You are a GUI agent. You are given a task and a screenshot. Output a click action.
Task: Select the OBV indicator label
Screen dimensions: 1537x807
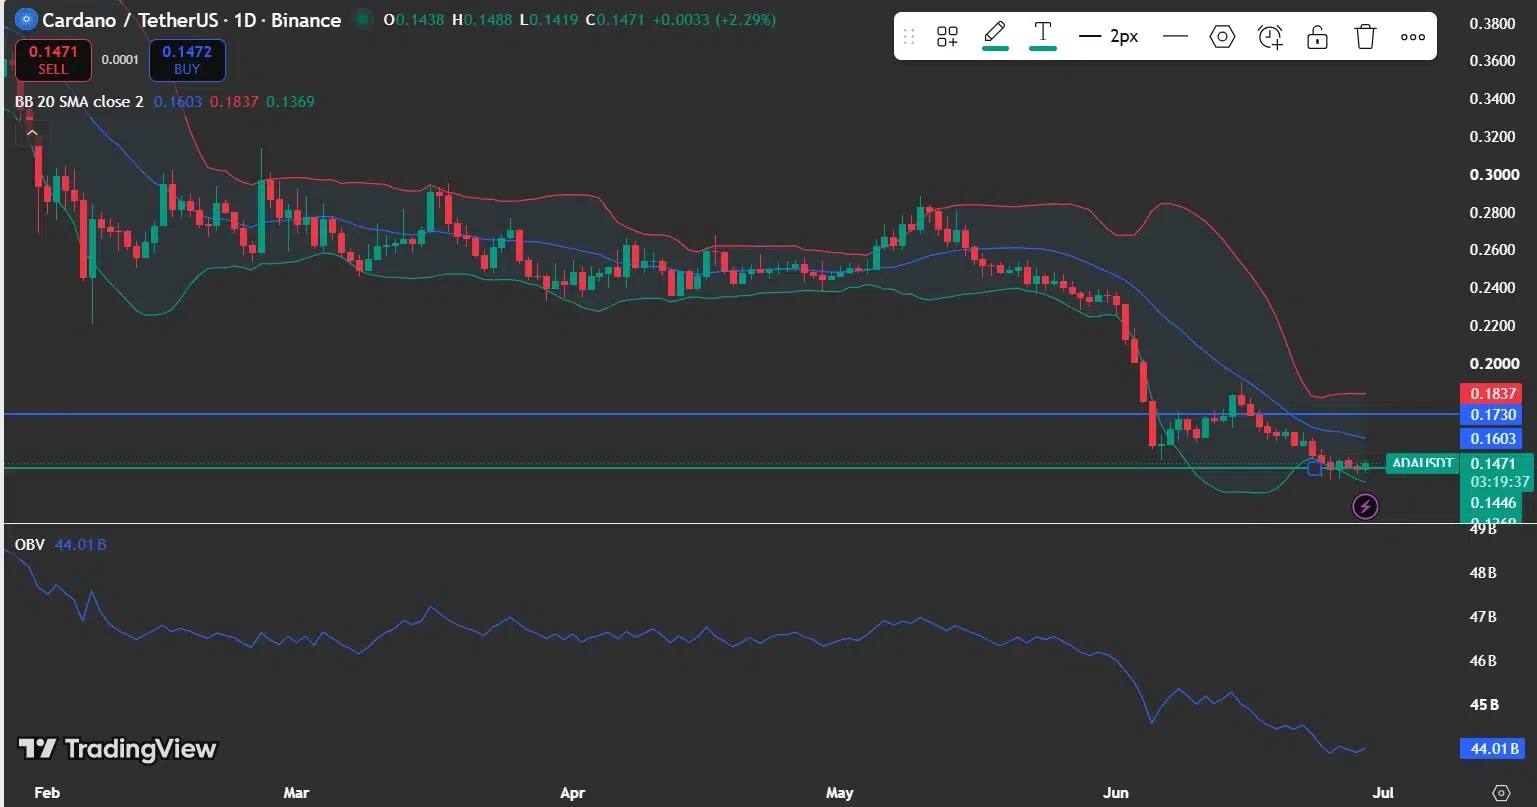click(x=30, y=545)
